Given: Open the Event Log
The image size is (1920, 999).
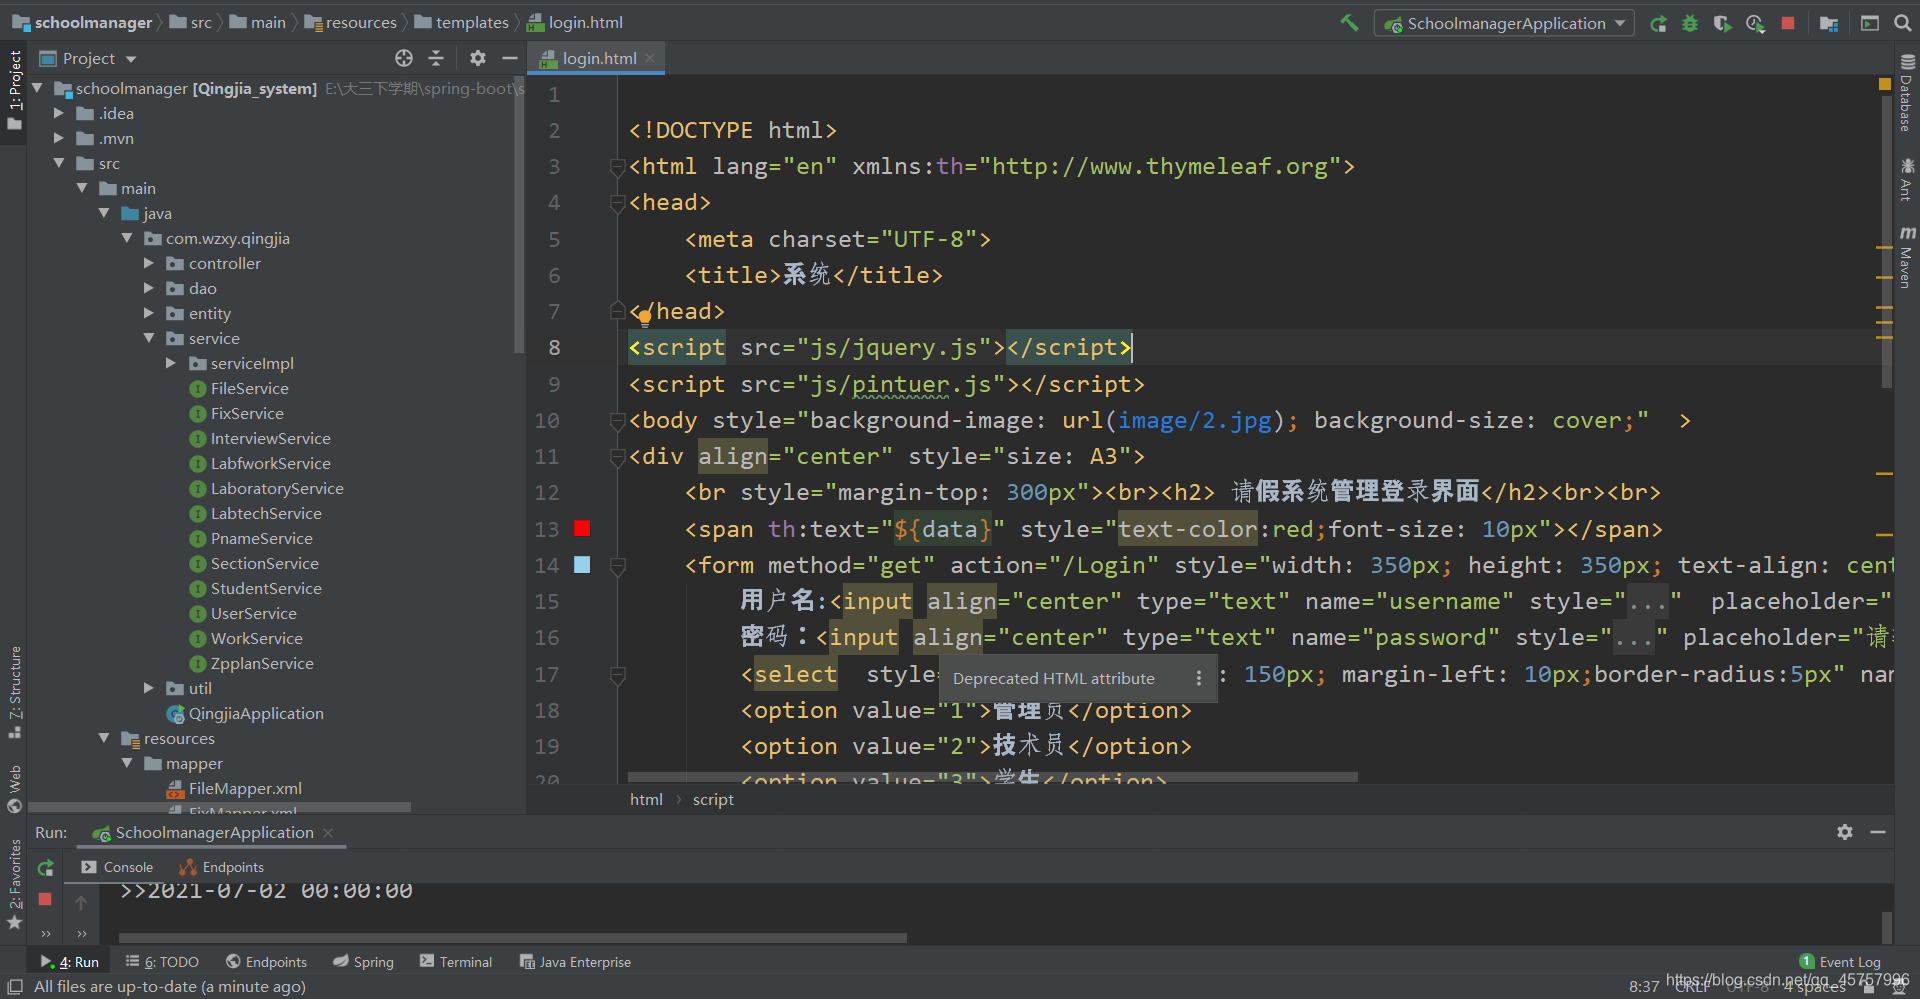Looking at the screenshot, I should tap(1840, 962).
